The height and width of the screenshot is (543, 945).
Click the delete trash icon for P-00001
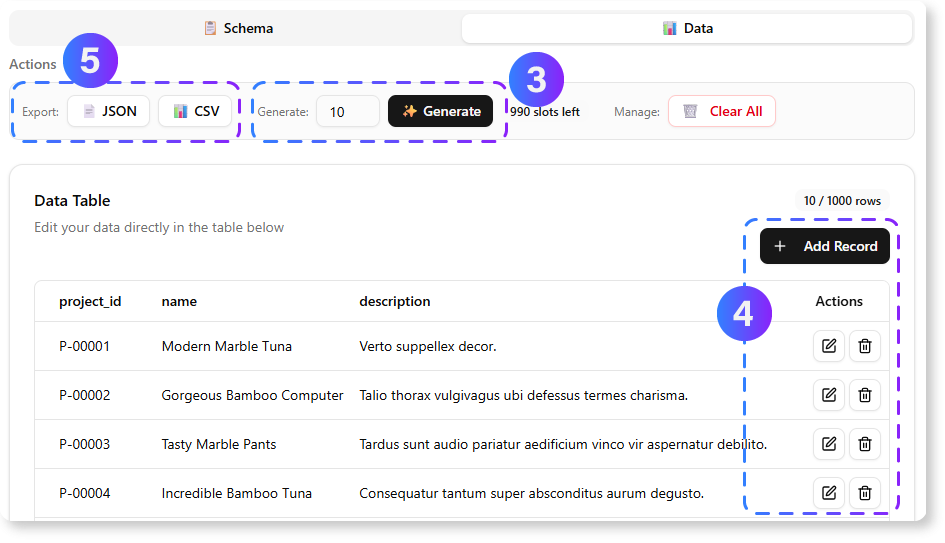[x=865, y=346]
